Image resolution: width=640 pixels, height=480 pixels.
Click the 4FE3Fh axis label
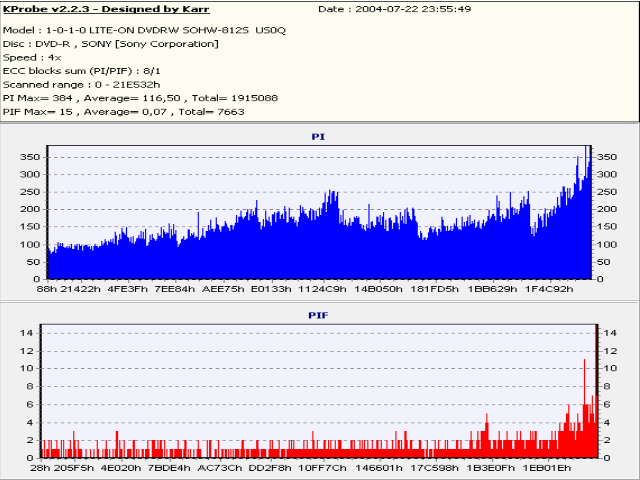127,289
